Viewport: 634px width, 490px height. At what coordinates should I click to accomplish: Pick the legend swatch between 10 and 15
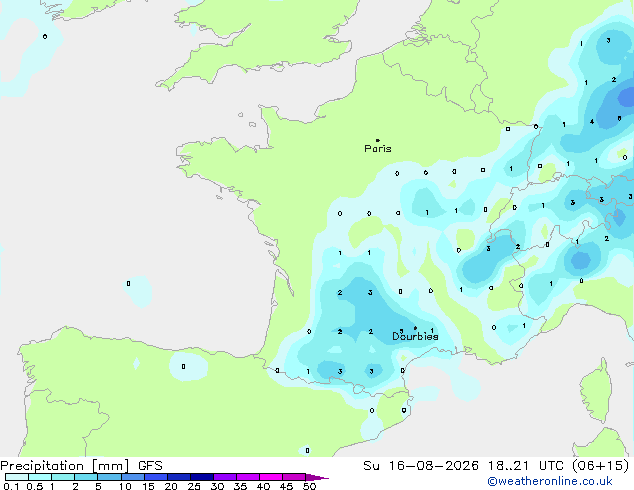(x=133, y=477)
